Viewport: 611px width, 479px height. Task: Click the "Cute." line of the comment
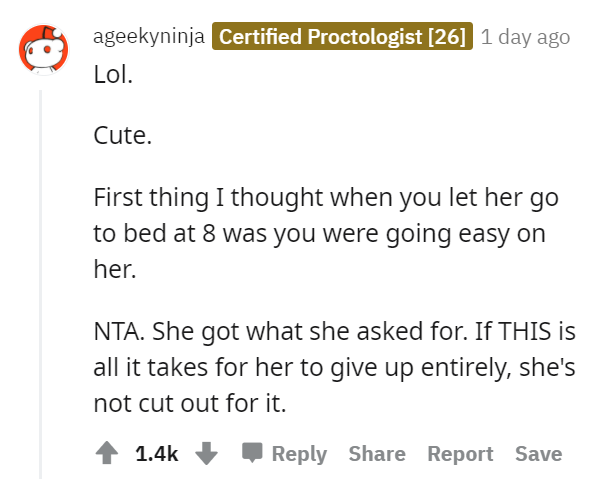point(123,135)
